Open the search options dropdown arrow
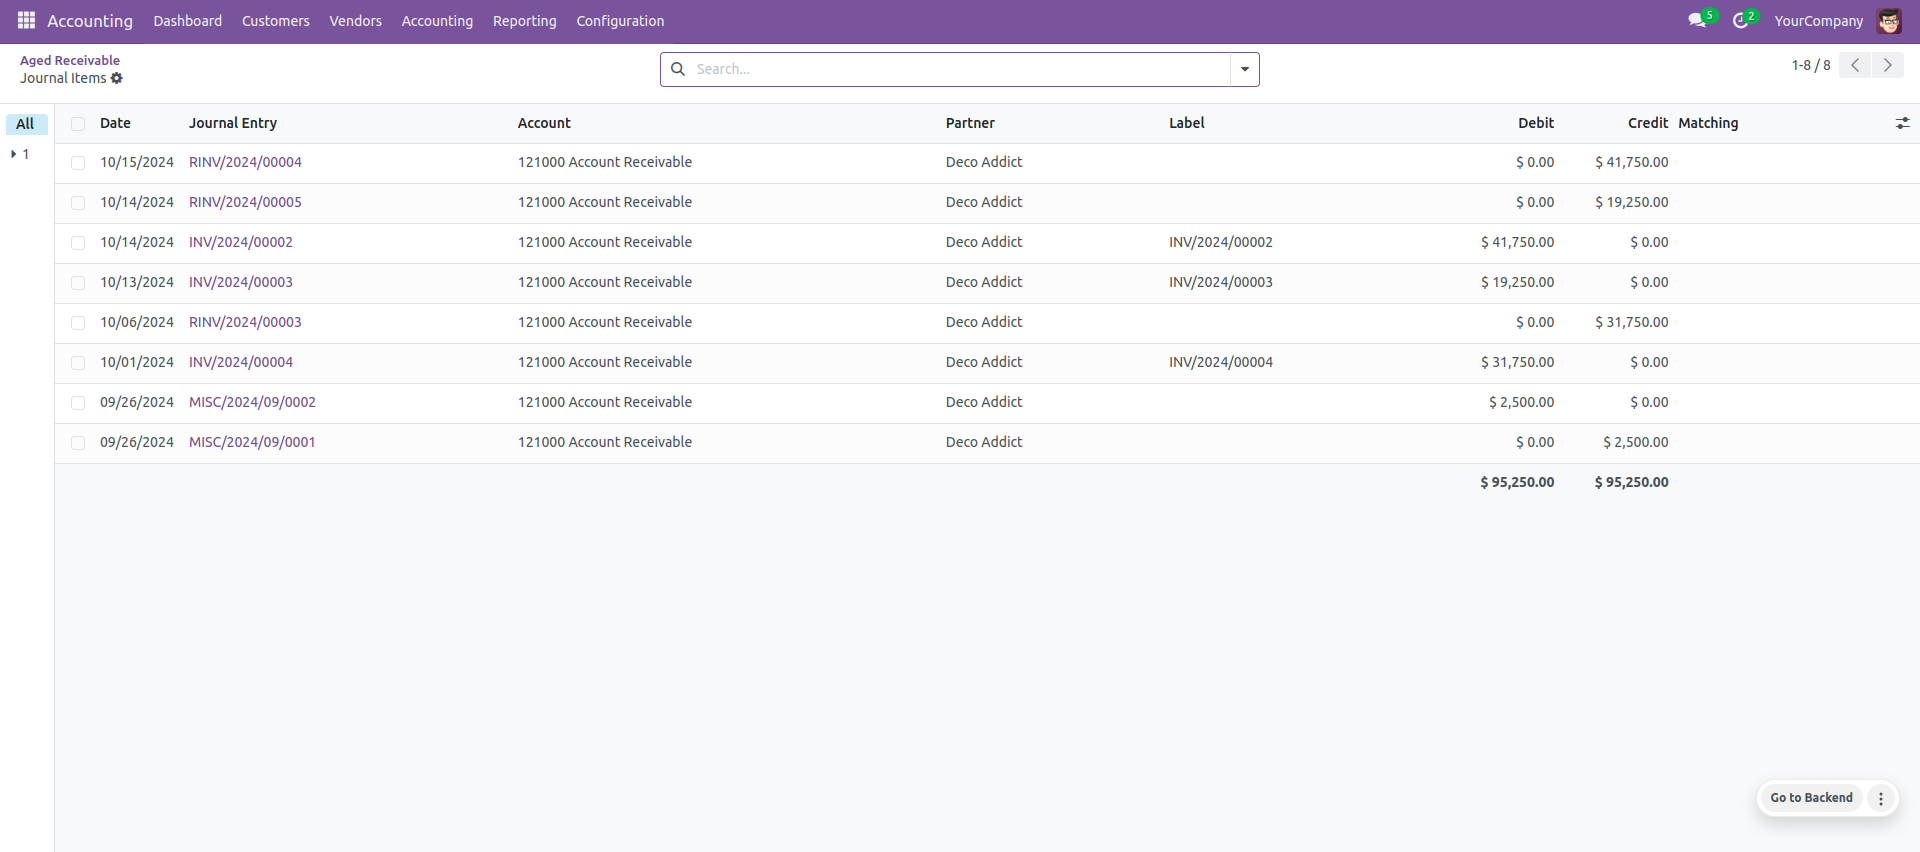The image size is (1920, 852). tap(1244, 69)
